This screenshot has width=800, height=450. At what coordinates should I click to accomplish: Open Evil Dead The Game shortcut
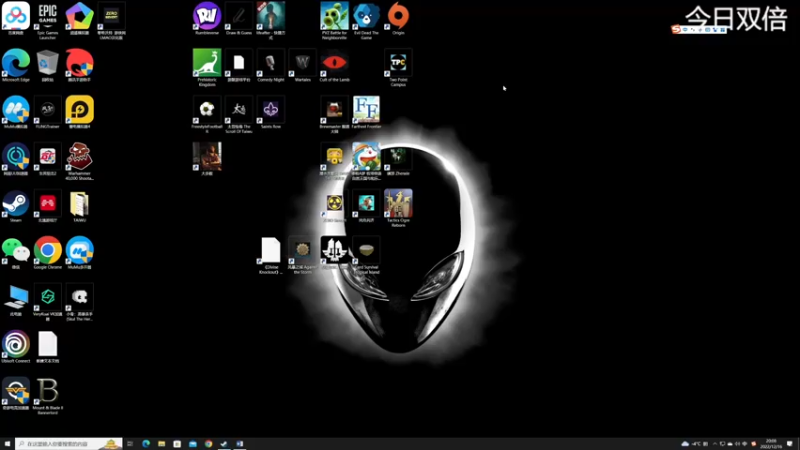coord(366,20)
